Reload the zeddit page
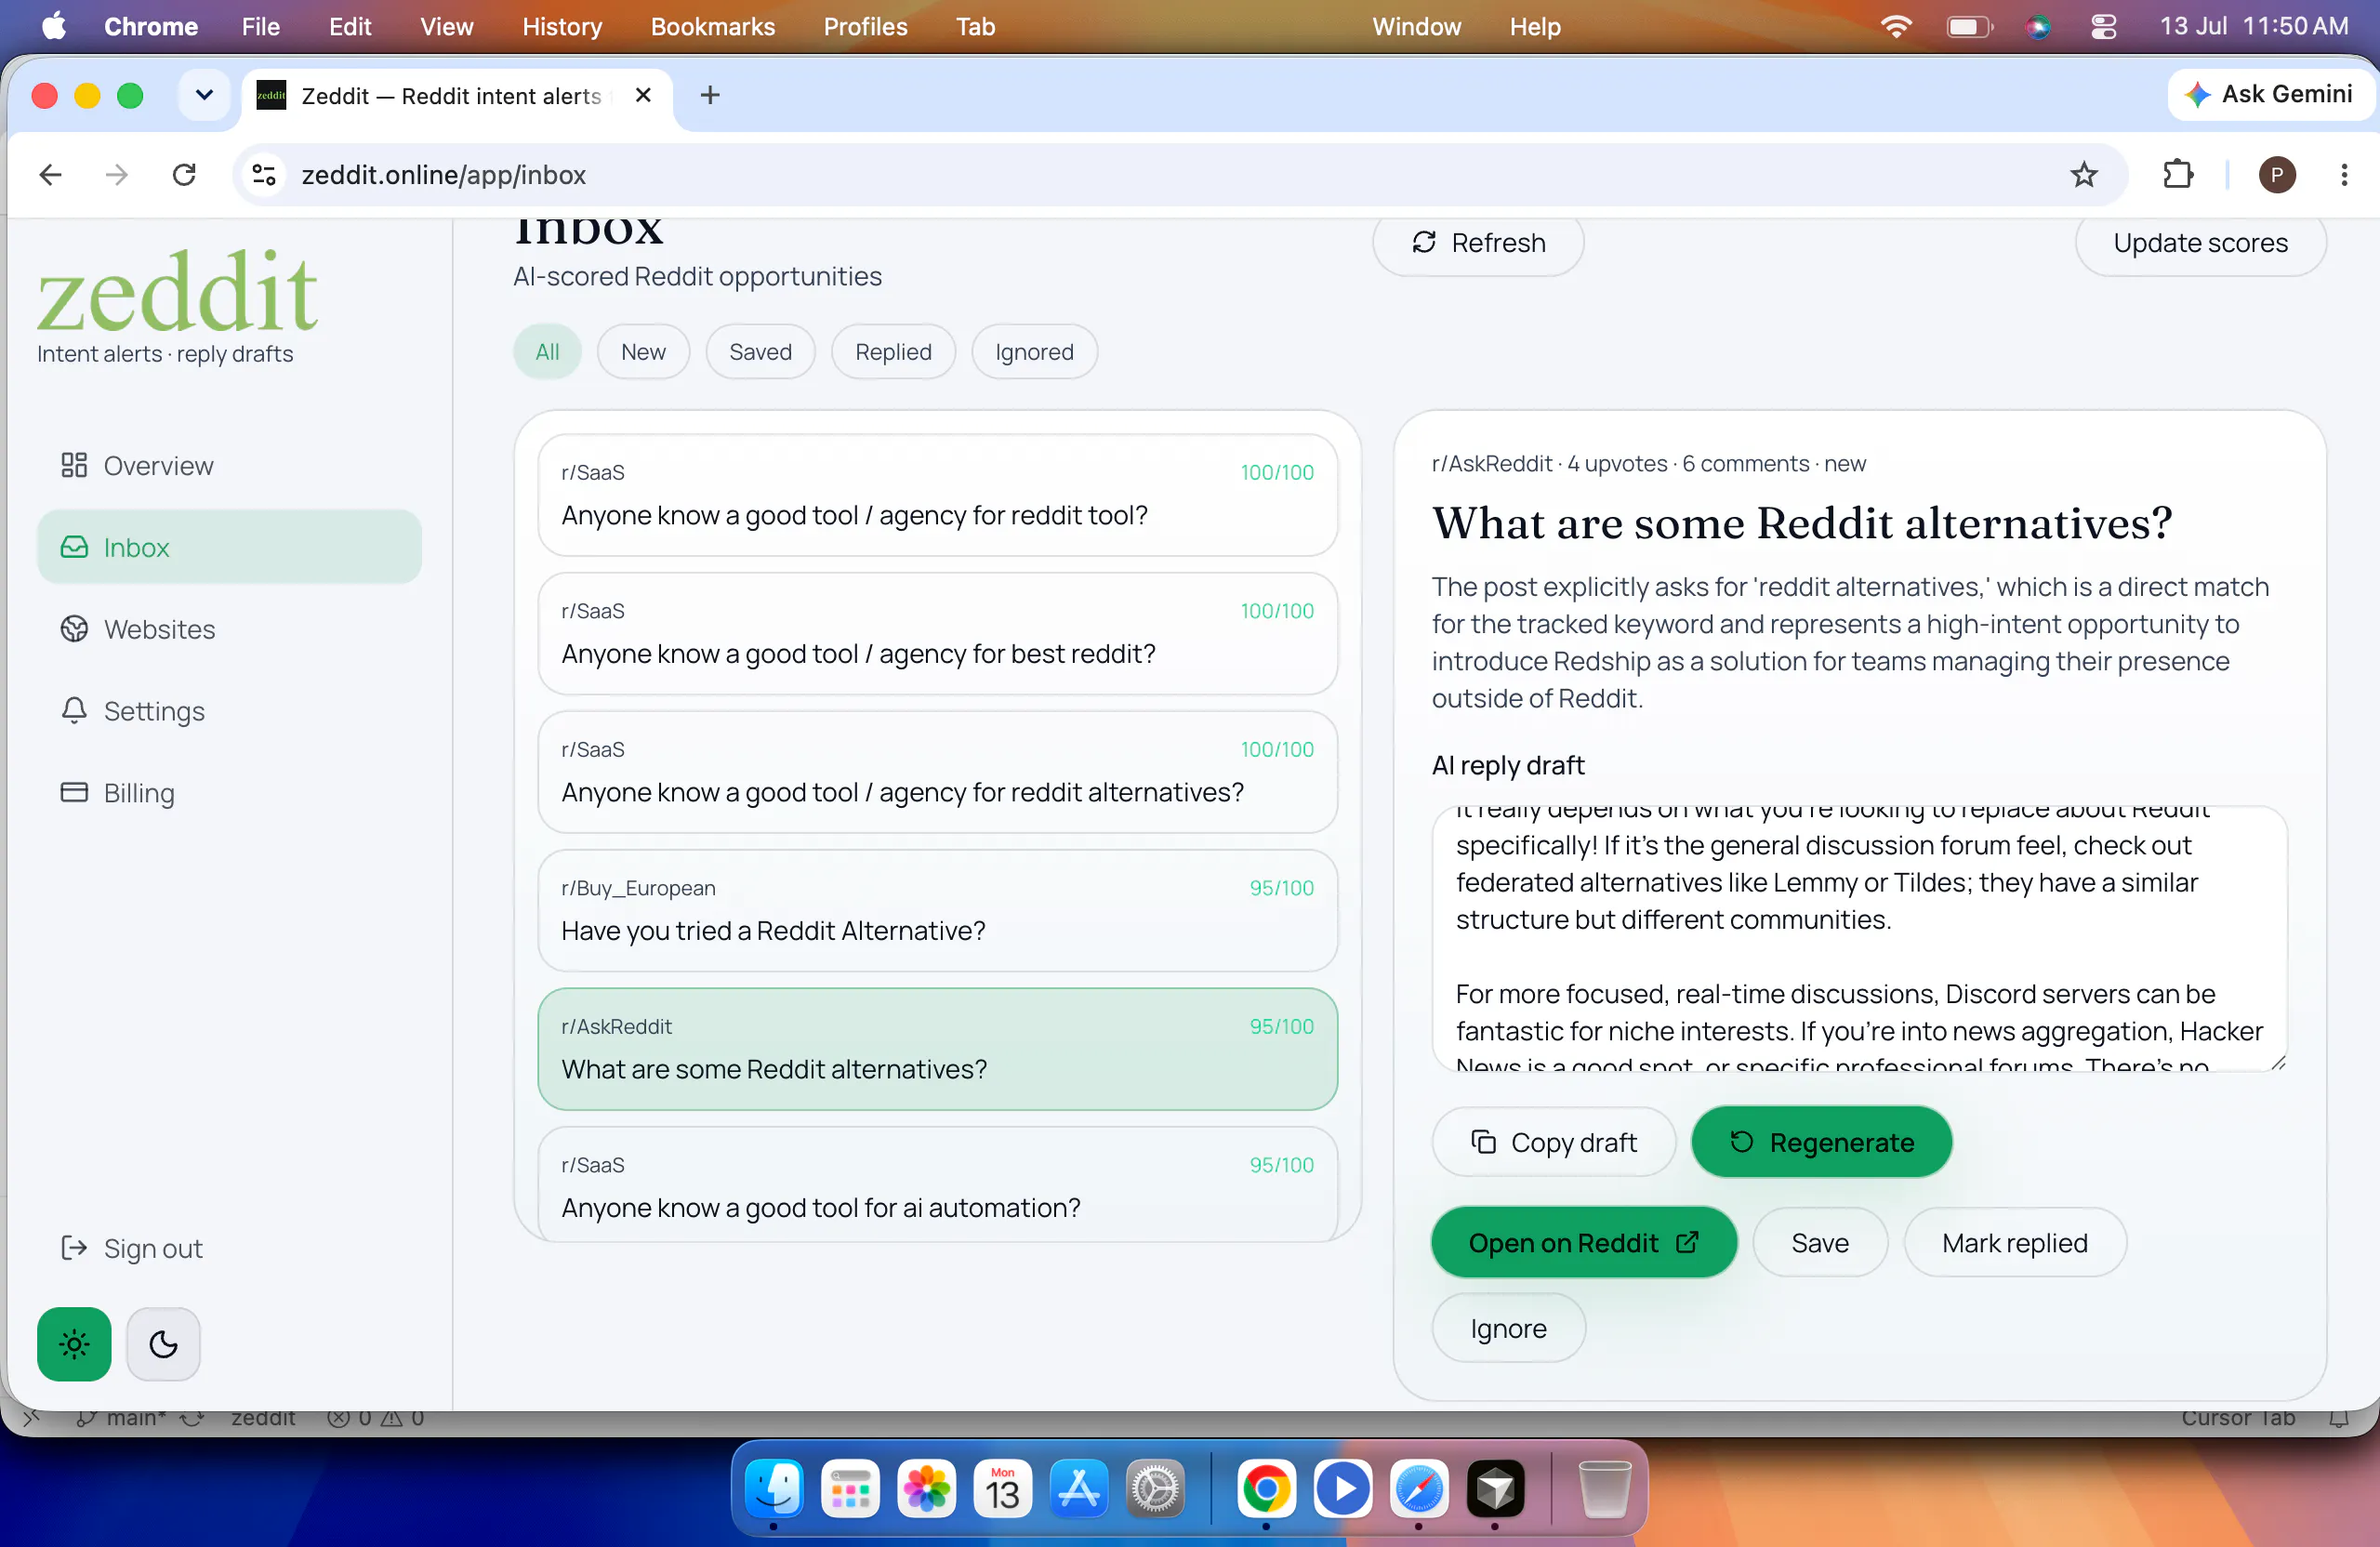This screenshot has width=2380, height=1547. (x=184, y=175)
